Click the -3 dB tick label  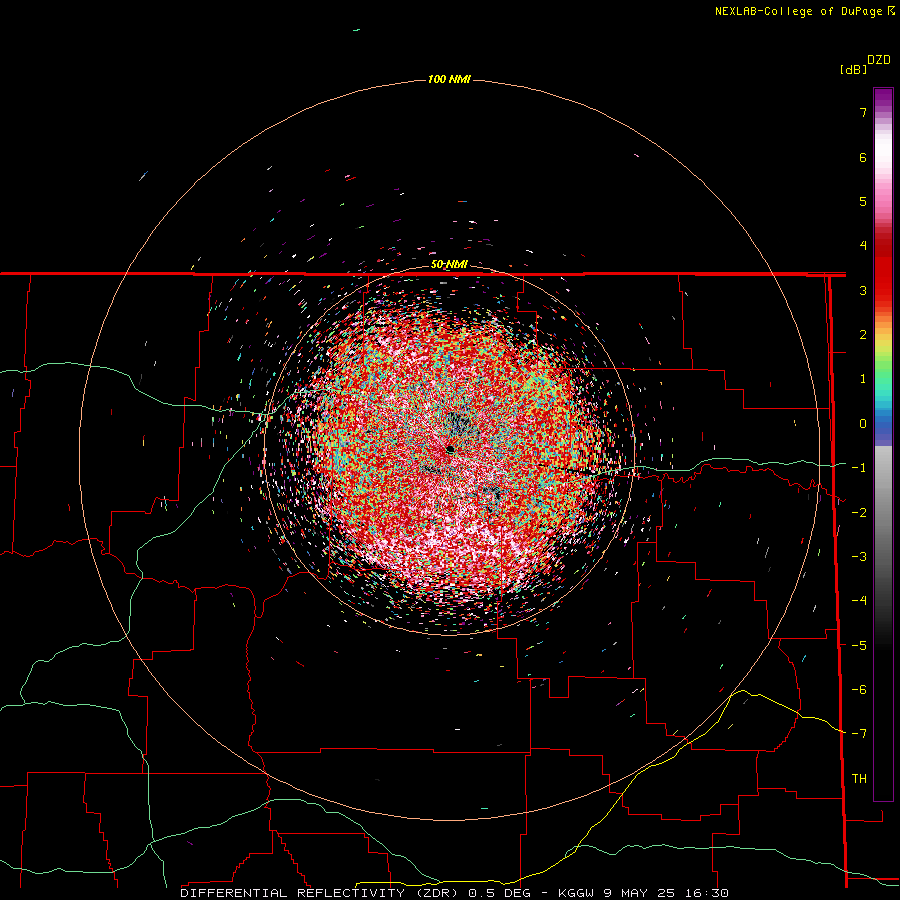tap(859, 556)
